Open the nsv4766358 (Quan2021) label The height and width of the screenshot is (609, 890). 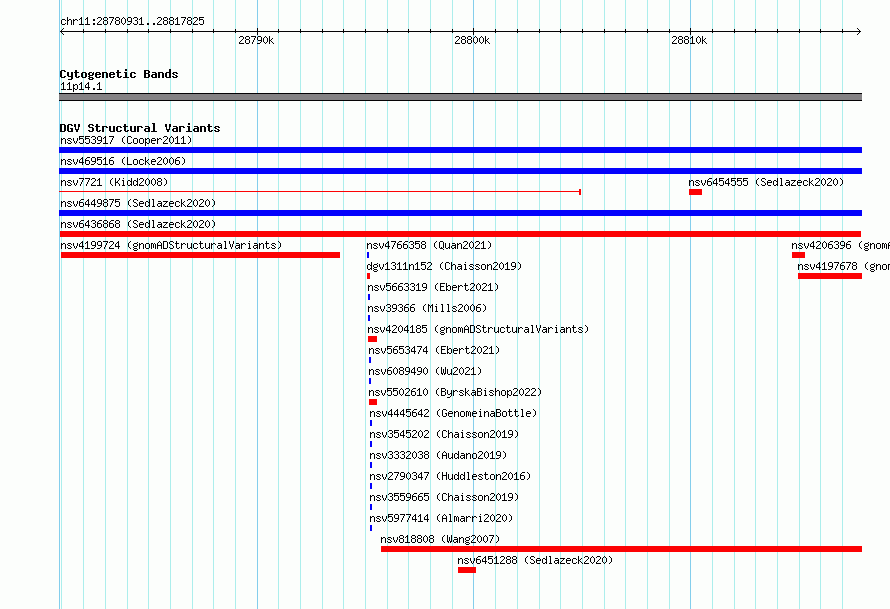coord(429,245)
